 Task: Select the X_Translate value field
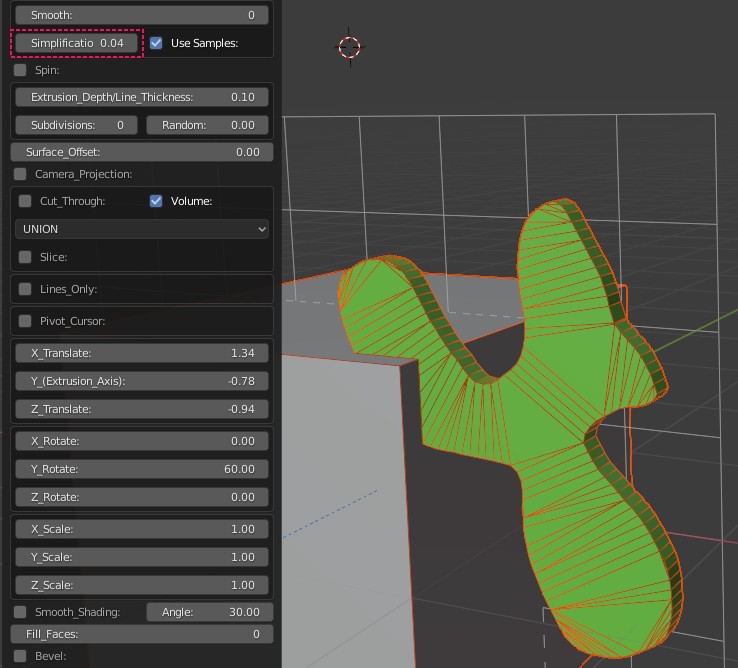(143, 353)
